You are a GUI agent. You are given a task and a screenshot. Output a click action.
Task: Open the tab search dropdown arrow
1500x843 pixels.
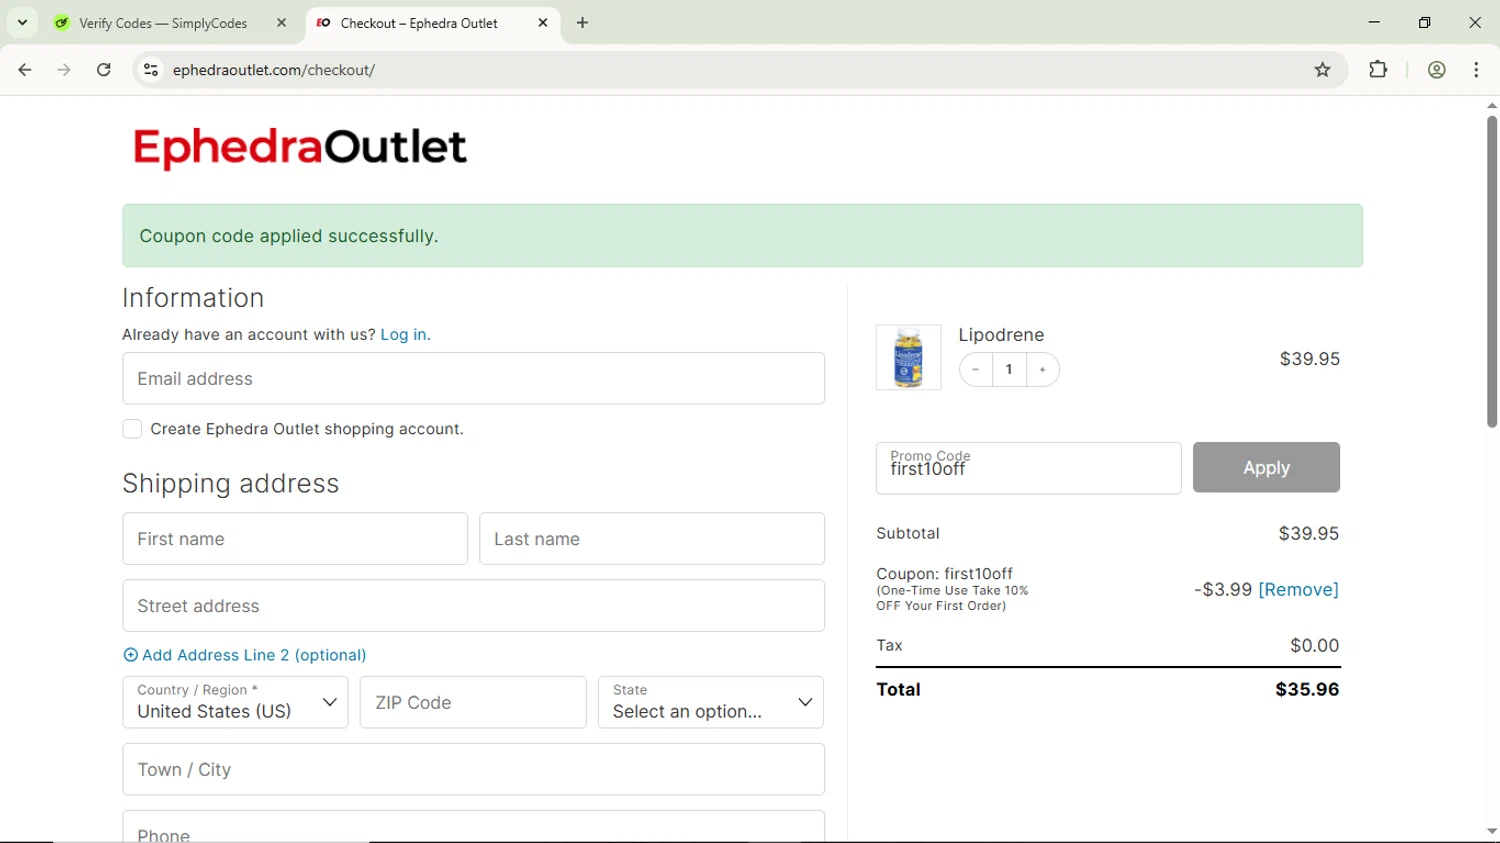click(x=22, y=23)
